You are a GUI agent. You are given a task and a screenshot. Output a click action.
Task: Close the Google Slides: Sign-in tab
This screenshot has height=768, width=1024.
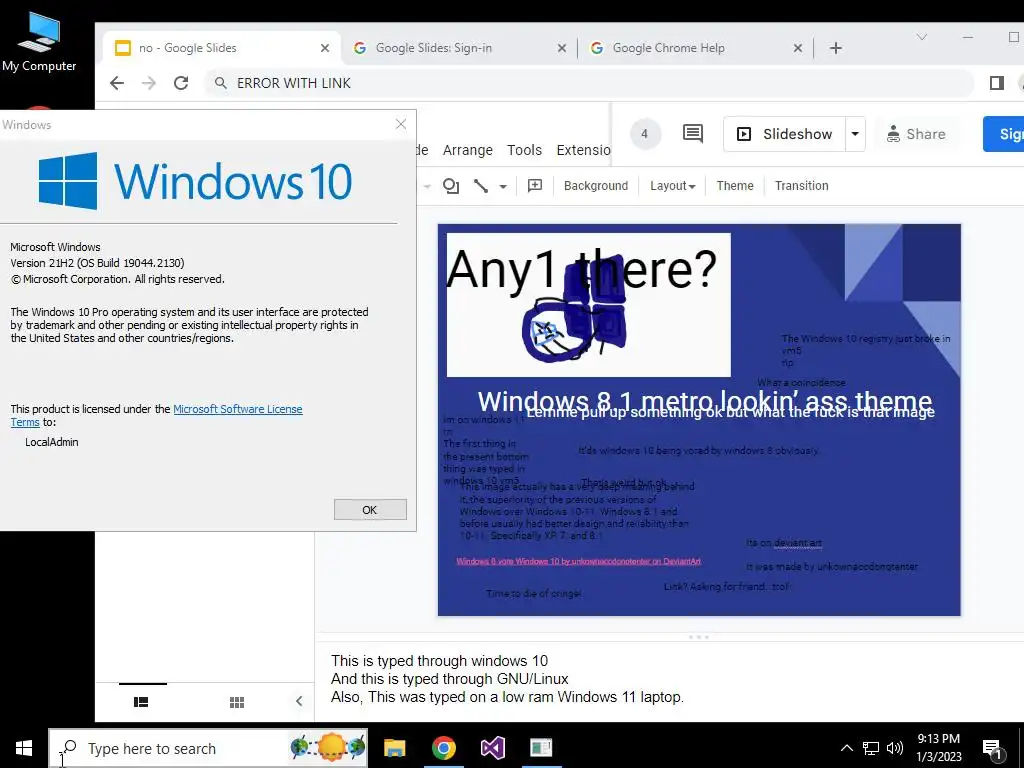[x=561, y=48]
